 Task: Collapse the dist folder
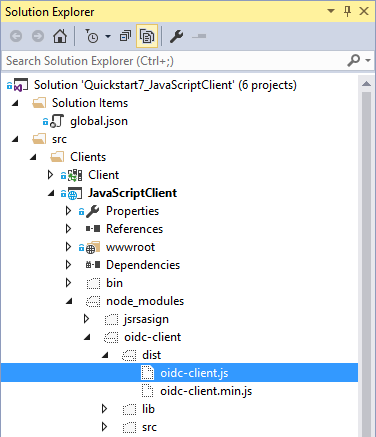click(105, 355)
